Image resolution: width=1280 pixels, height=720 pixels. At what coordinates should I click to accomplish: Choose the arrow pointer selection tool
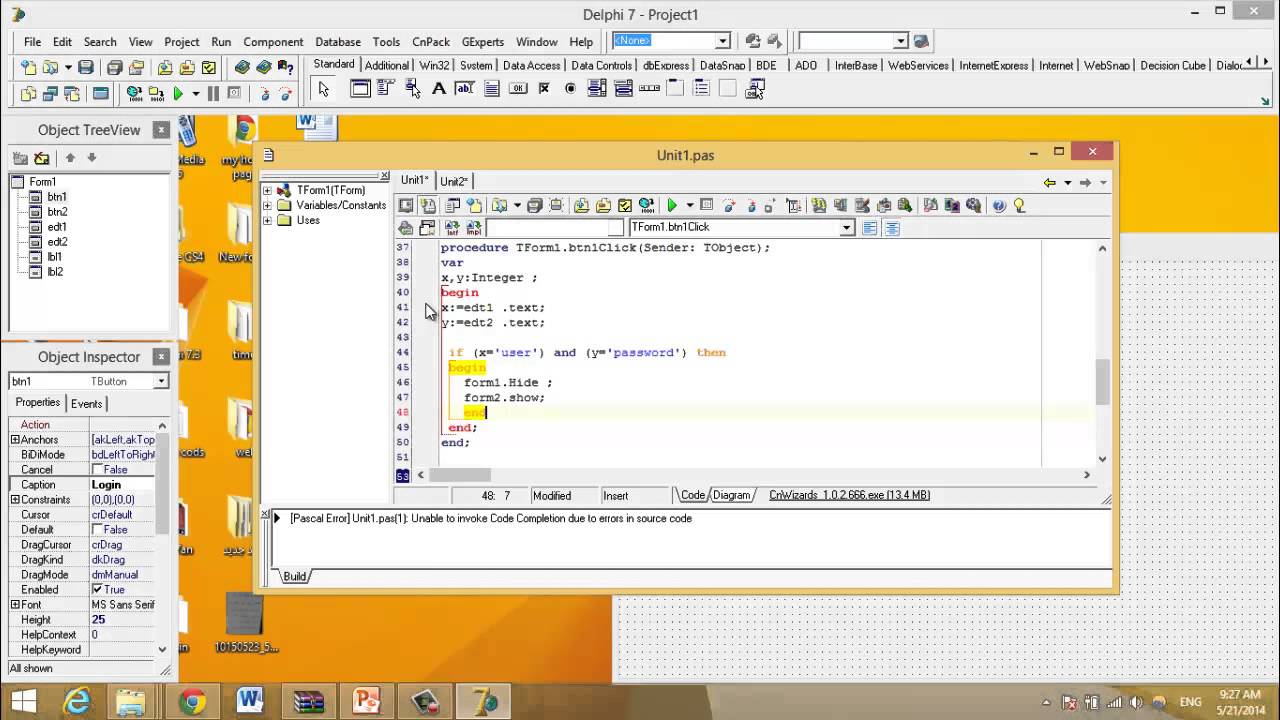click(323, 89)
